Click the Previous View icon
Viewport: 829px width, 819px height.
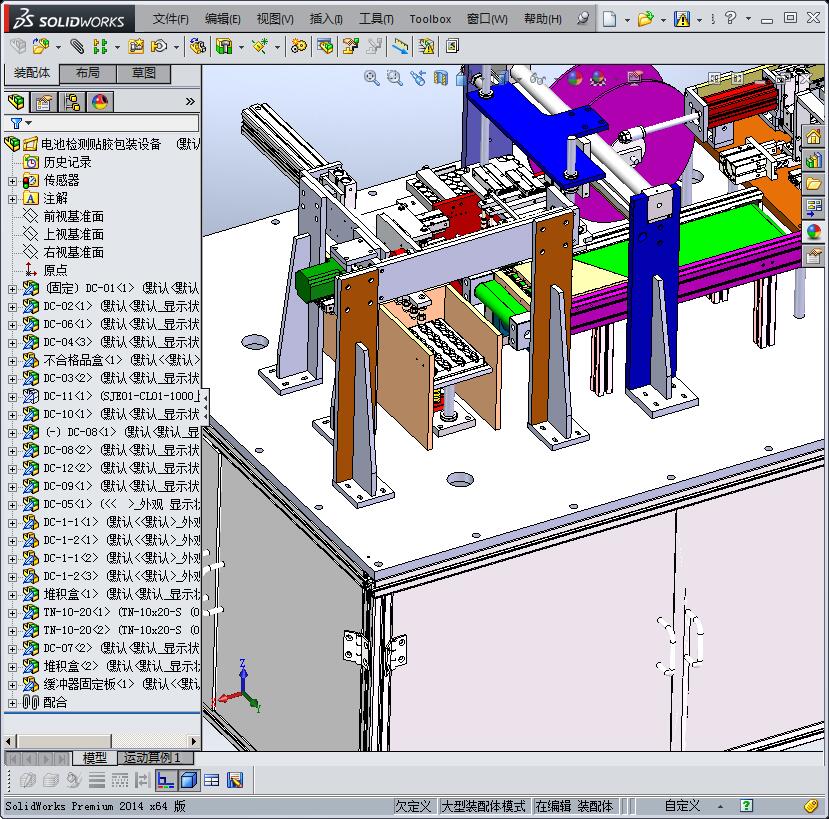coord(418,78)
